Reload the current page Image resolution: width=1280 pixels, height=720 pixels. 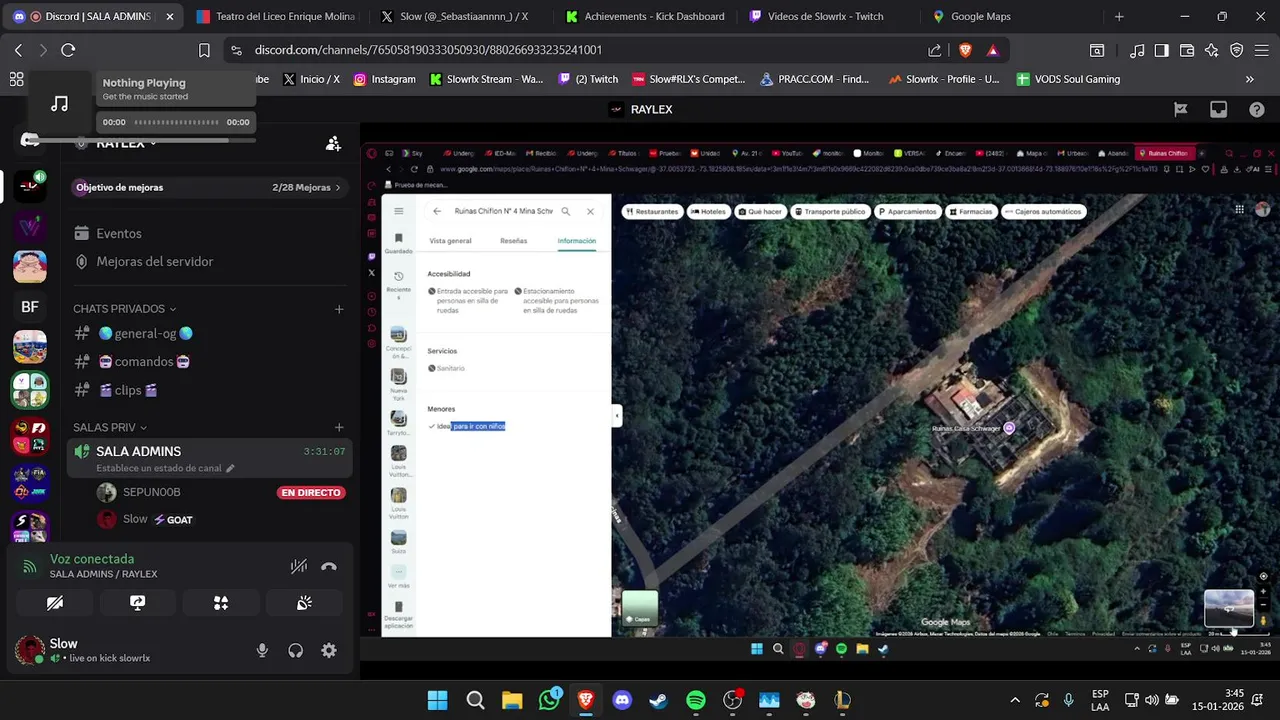pyautogui.click(x=68, y=50)
